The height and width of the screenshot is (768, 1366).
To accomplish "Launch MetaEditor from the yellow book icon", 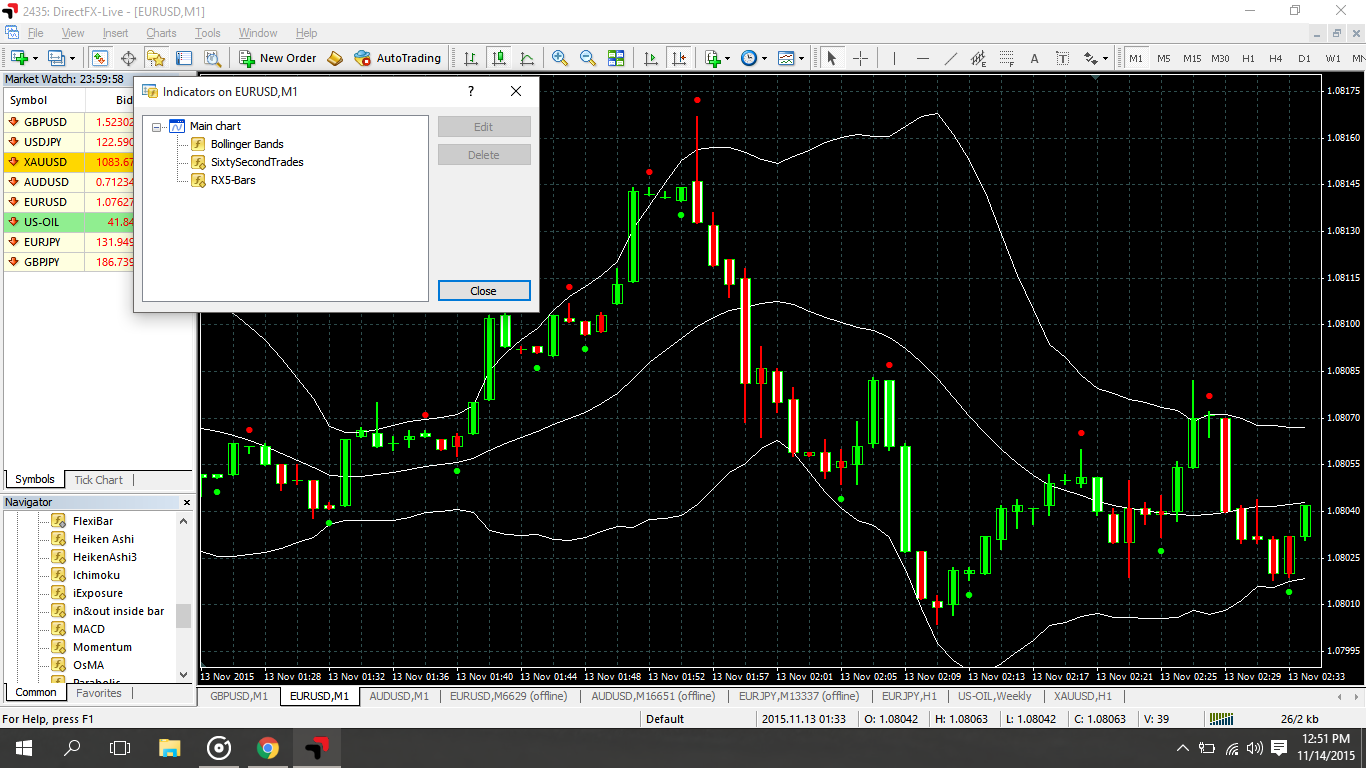I will 335,58.
